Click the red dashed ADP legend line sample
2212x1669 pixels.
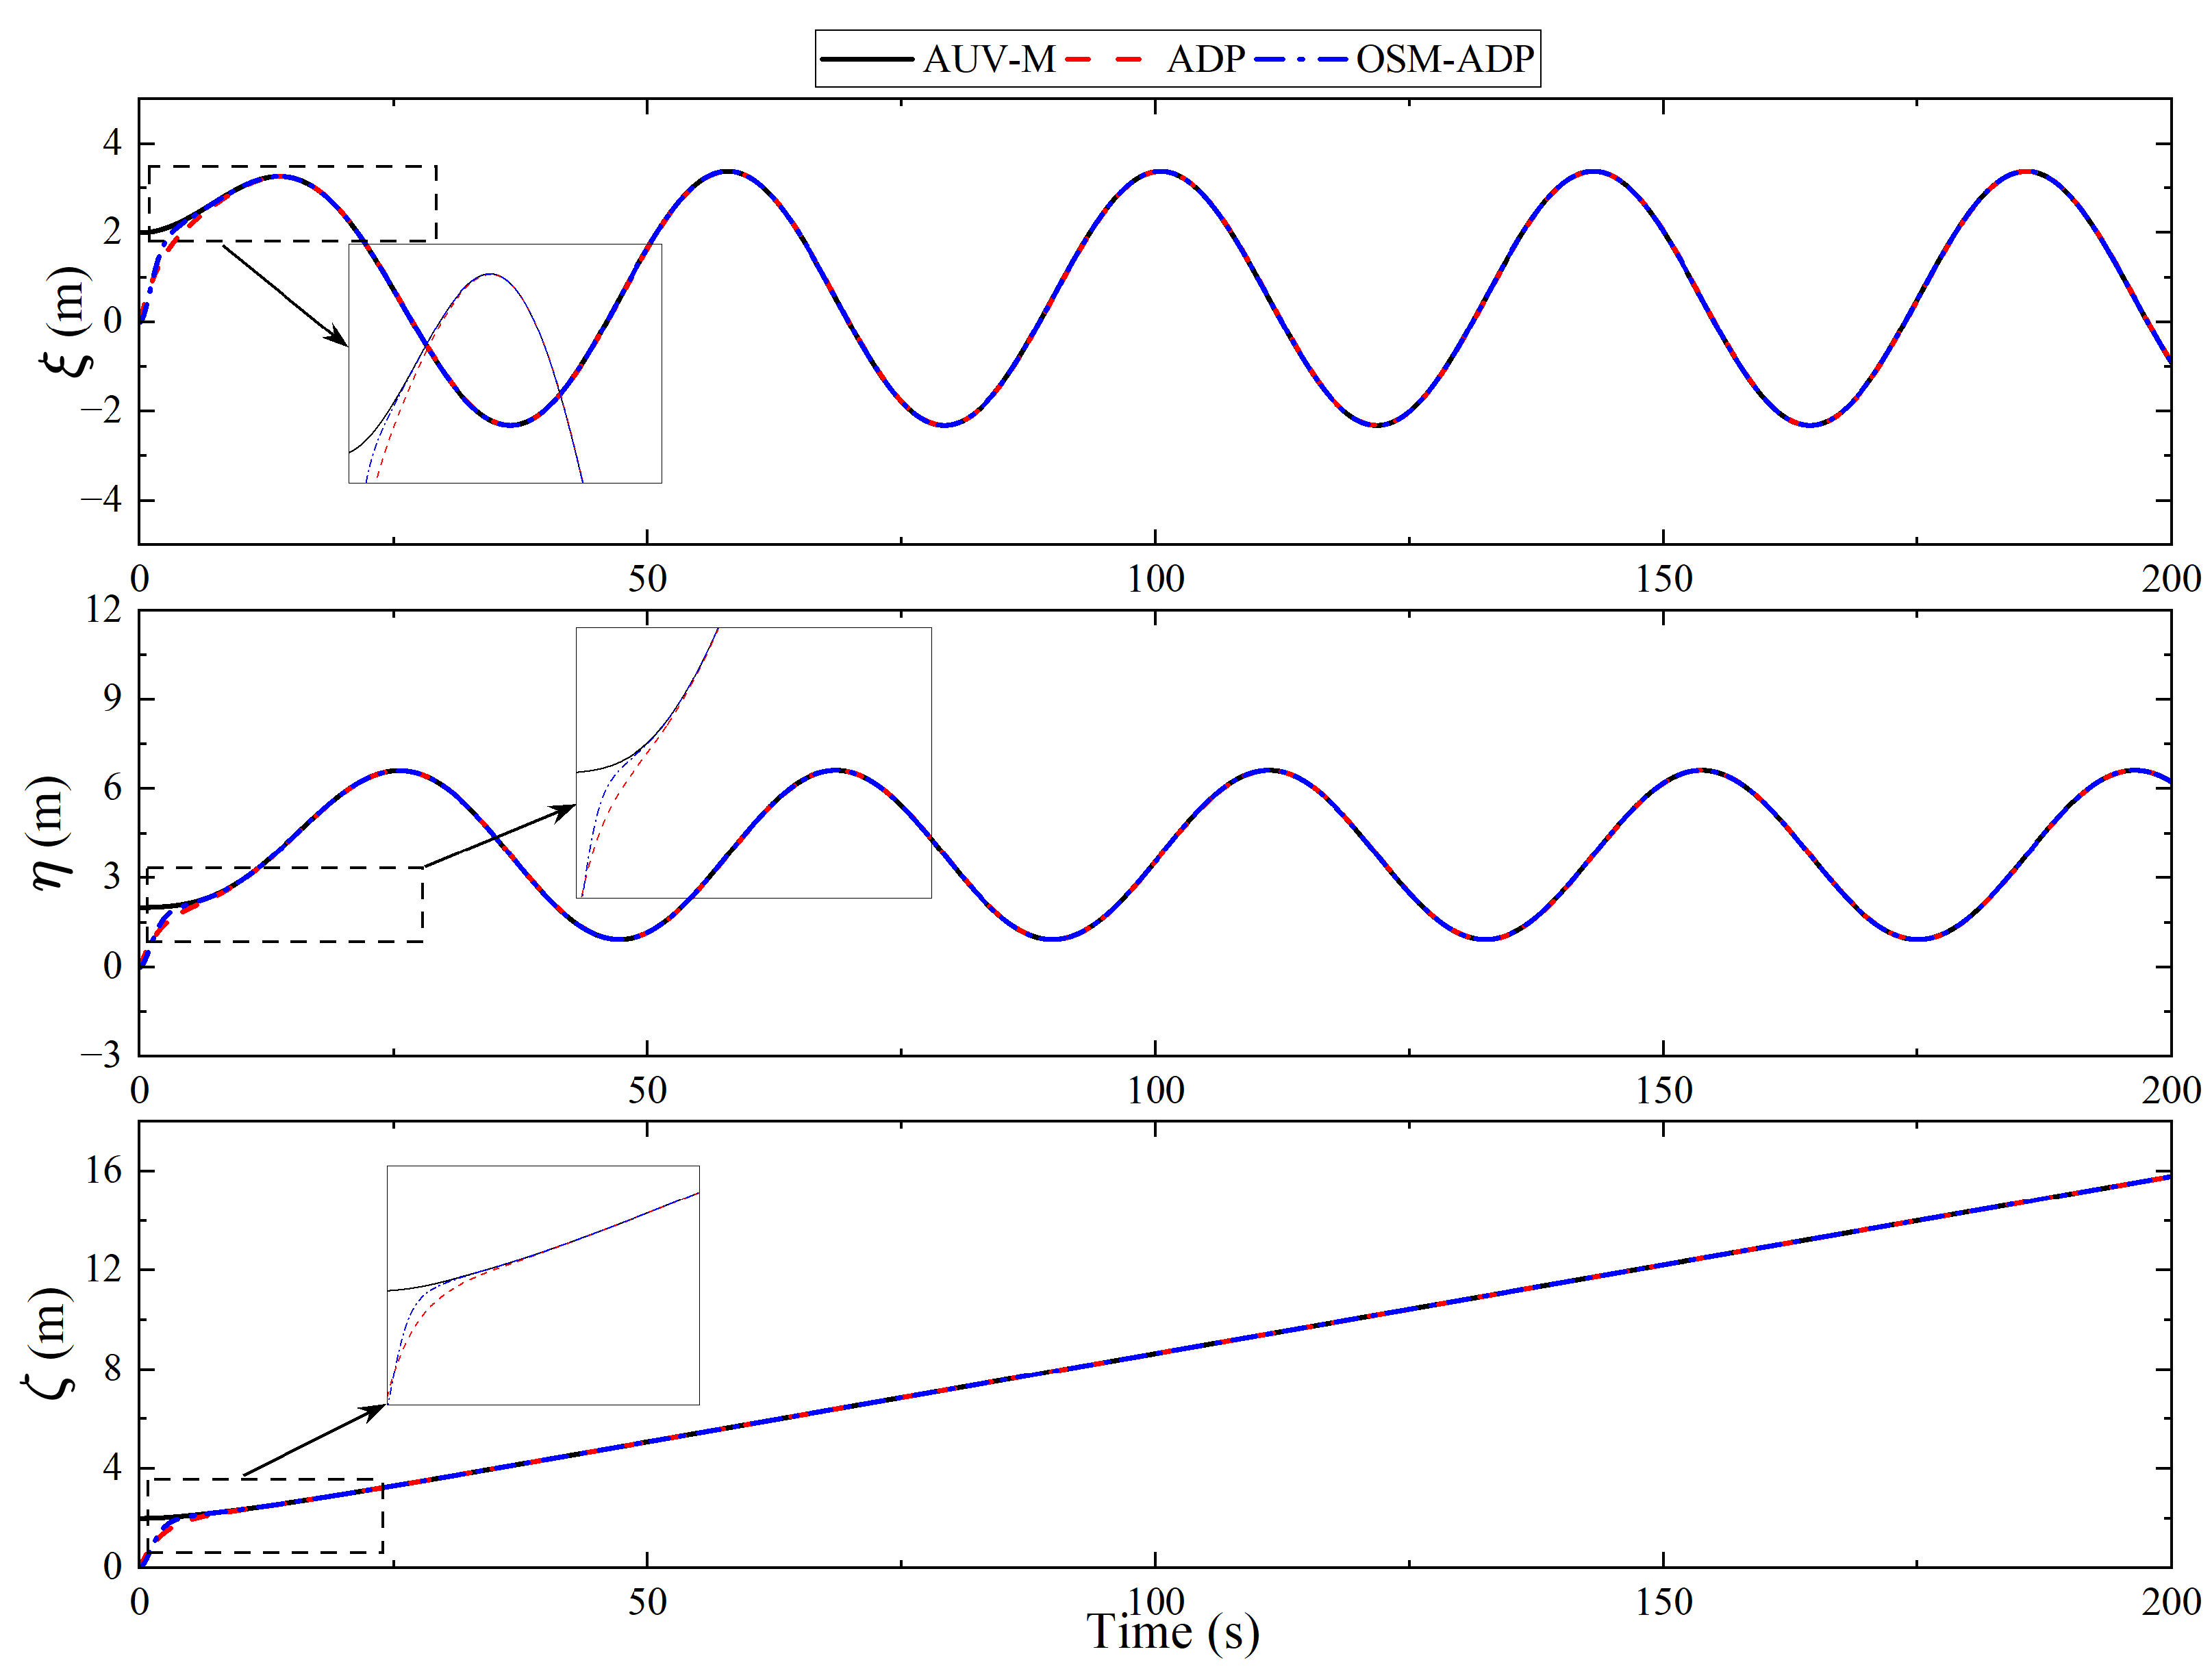(1104, 59)
